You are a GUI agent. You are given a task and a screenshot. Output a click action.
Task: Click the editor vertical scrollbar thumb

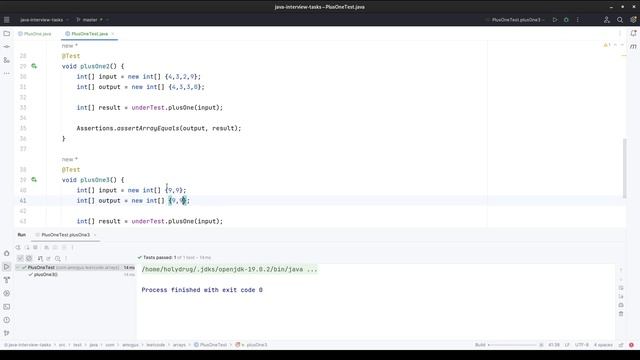(624, 168)
